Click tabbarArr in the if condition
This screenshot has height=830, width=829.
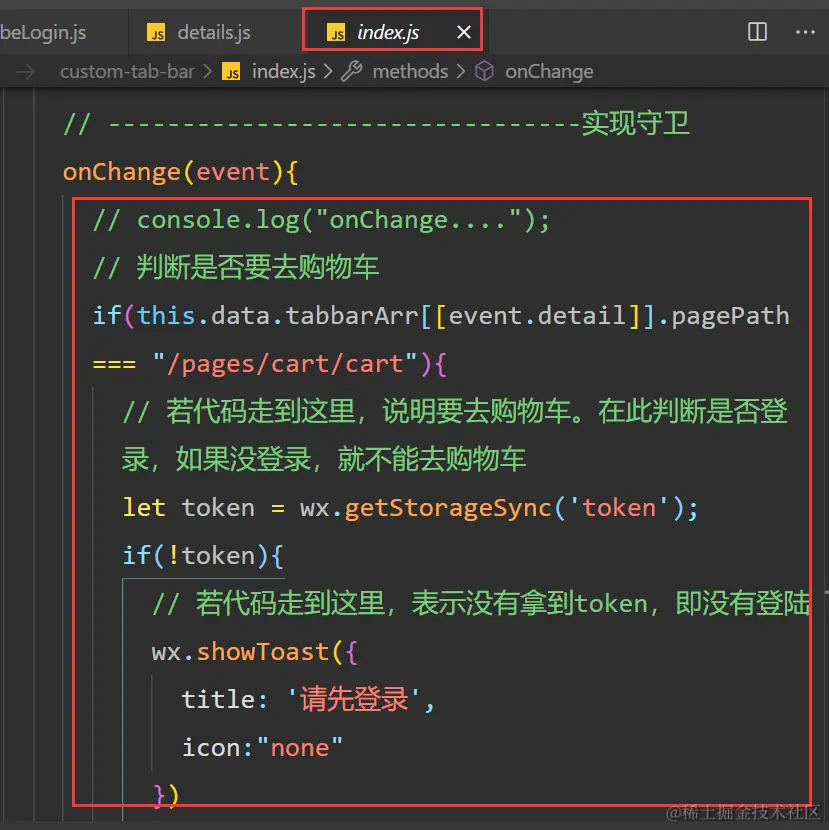(x=352, y=316)
